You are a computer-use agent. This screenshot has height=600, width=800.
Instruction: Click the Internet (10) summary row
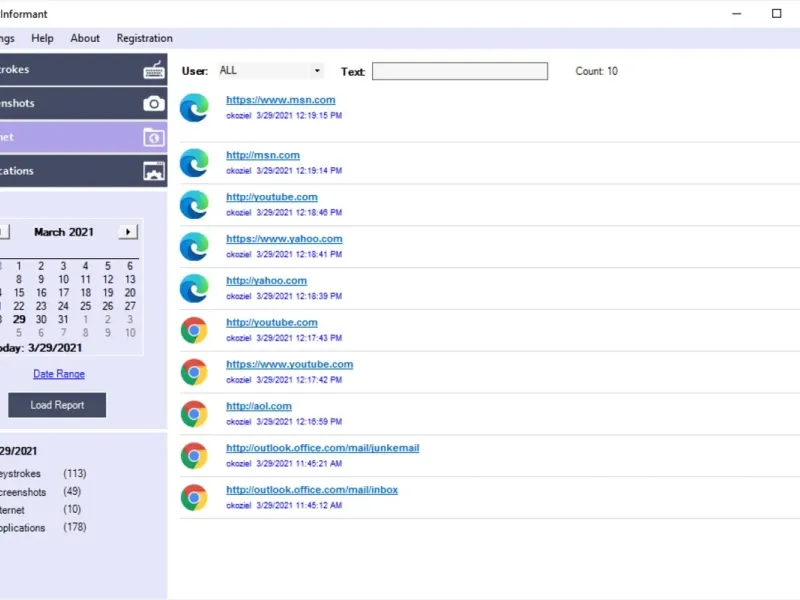[40, 510]
